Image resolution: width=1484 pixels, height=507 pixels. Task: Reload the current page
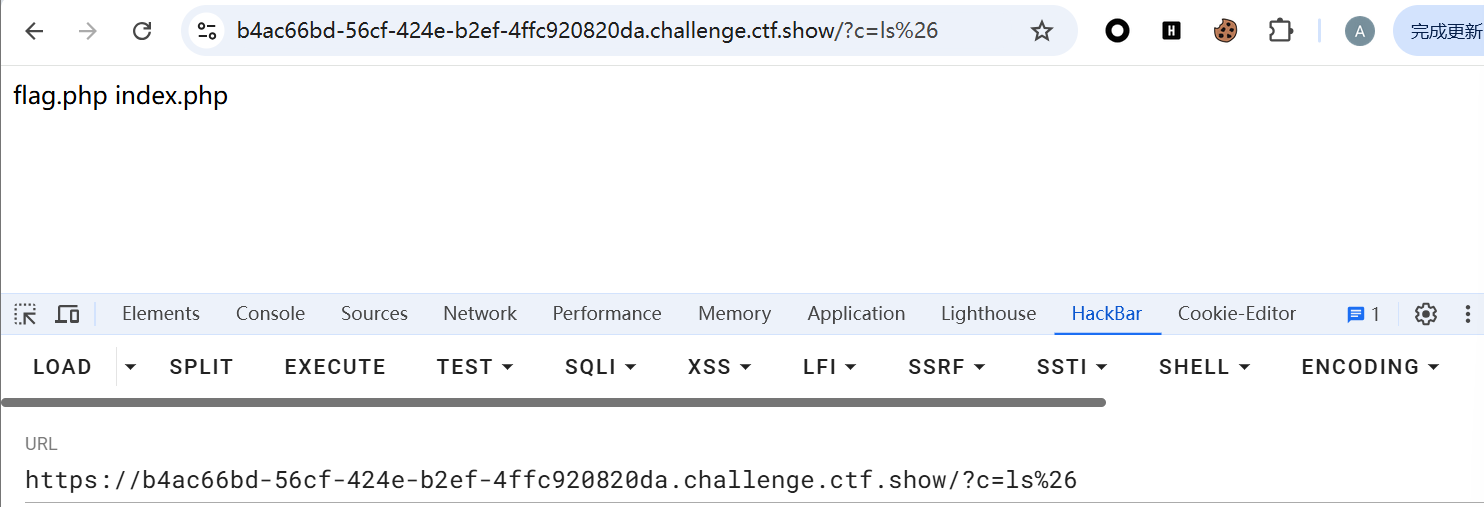(142, 31)
